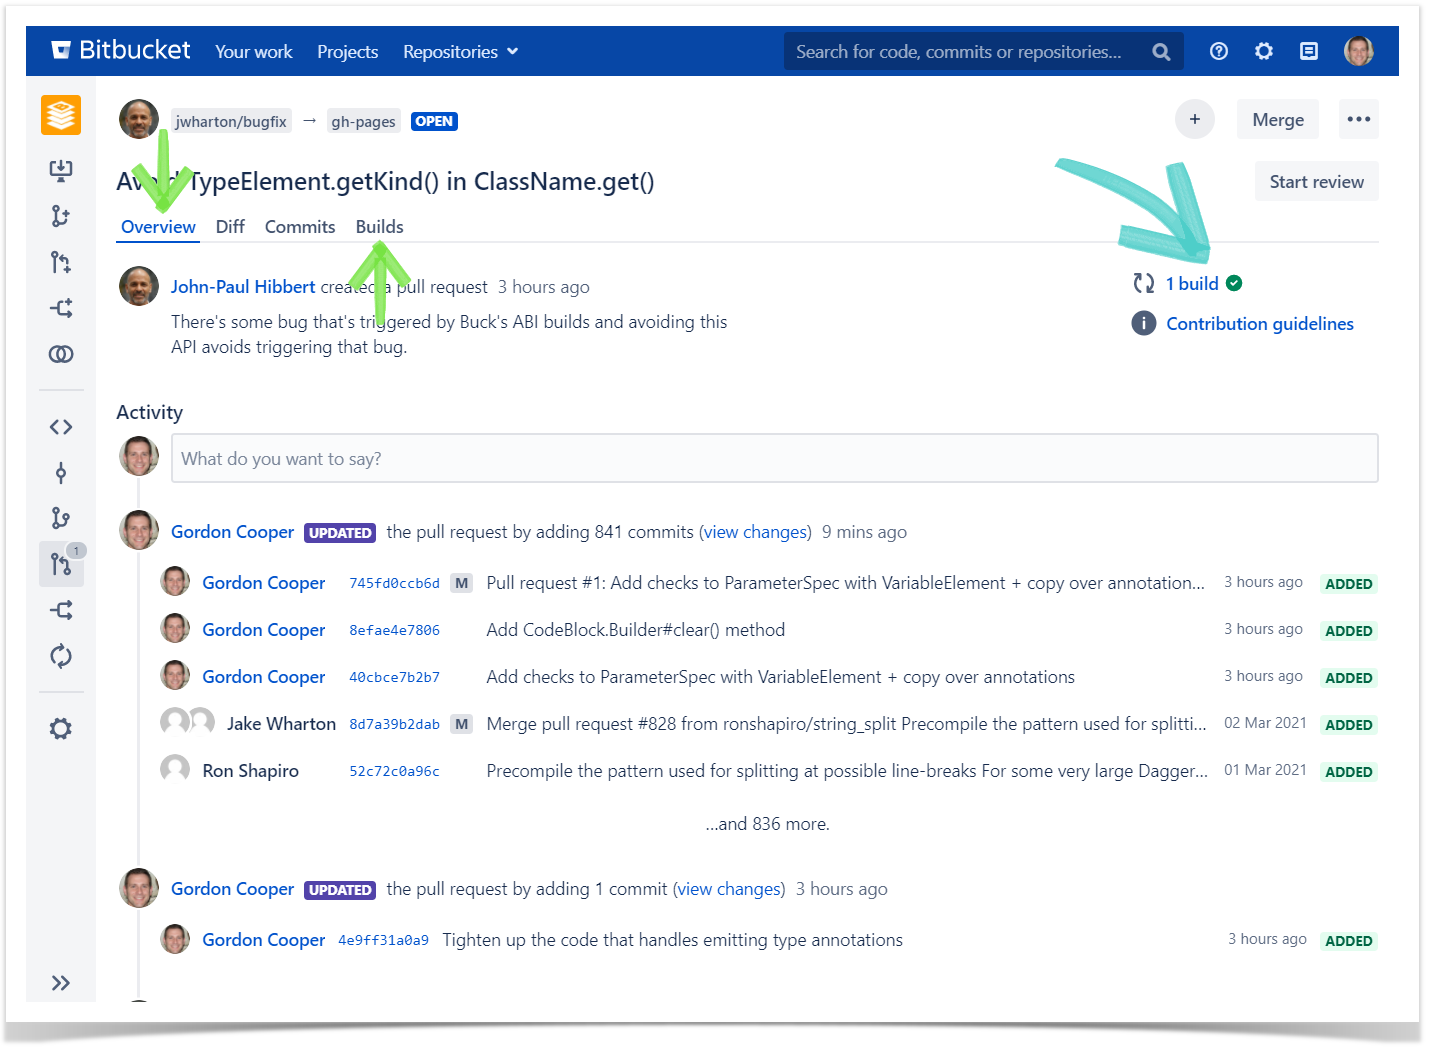Viewport: 1434px width, 1052px height.
Task: Click the pull request author avatar at top
Action: (x=139, y=119)
